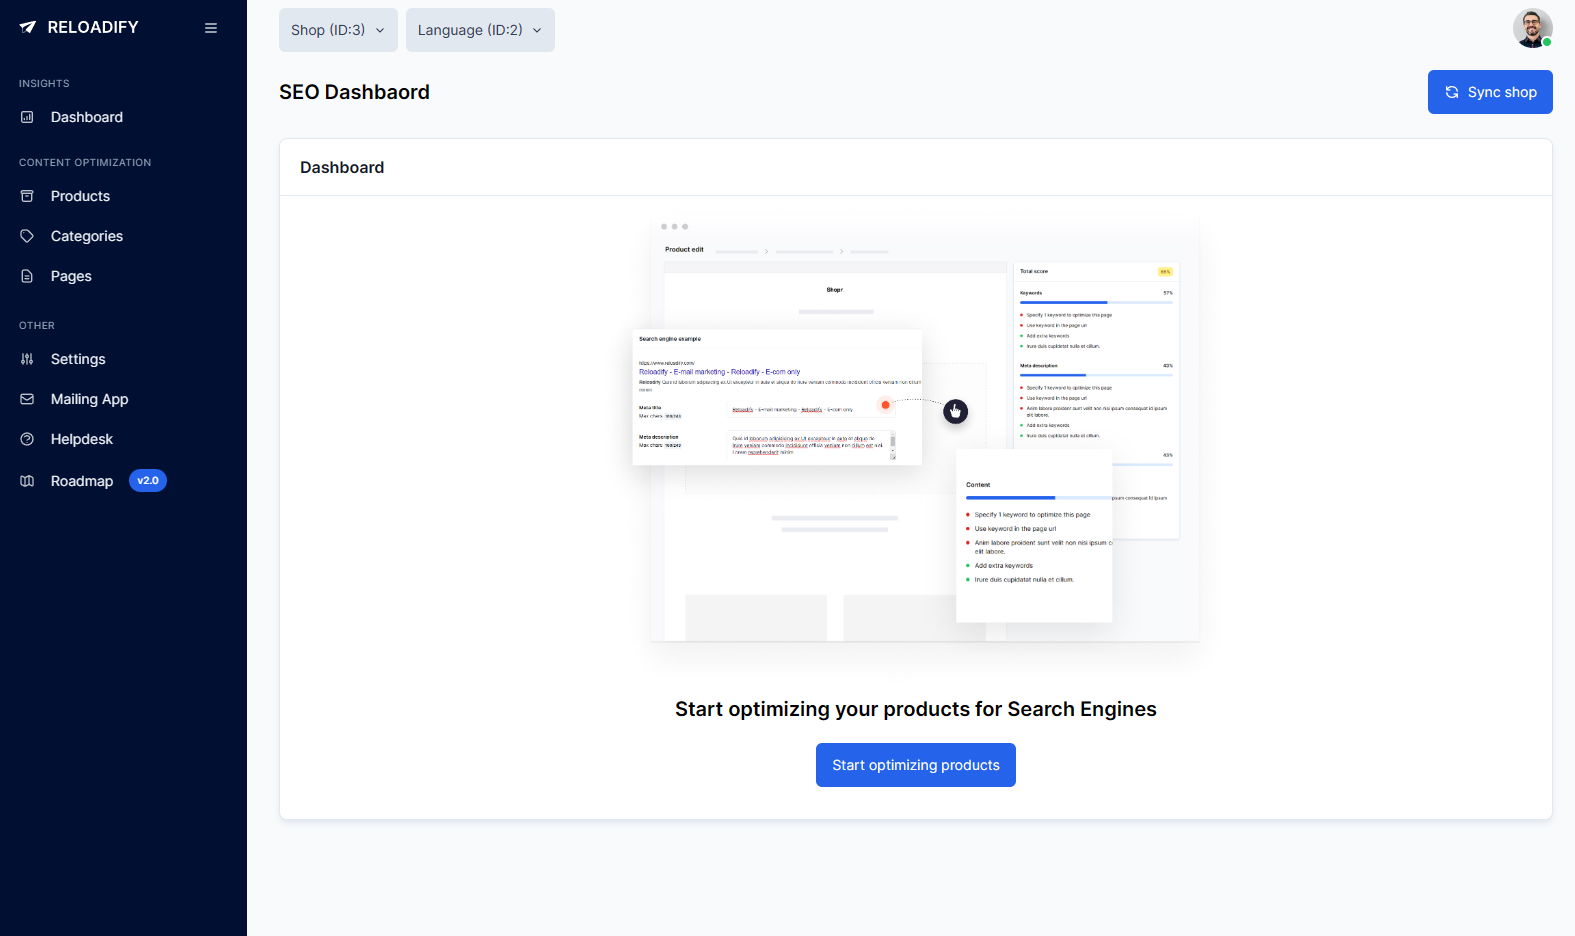1575x936 pixels.
Task: Click the SEO Dashbaord page title
Action: tap(354, 92)
